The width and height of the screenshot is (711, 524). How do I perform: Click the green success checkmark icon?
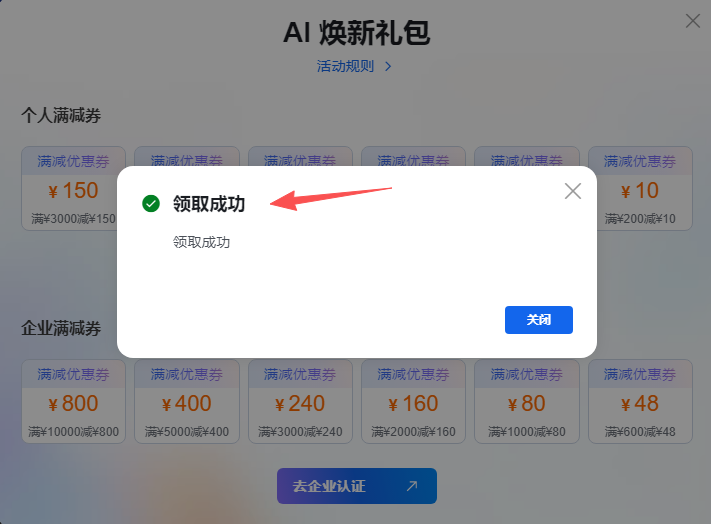point(151,204)
